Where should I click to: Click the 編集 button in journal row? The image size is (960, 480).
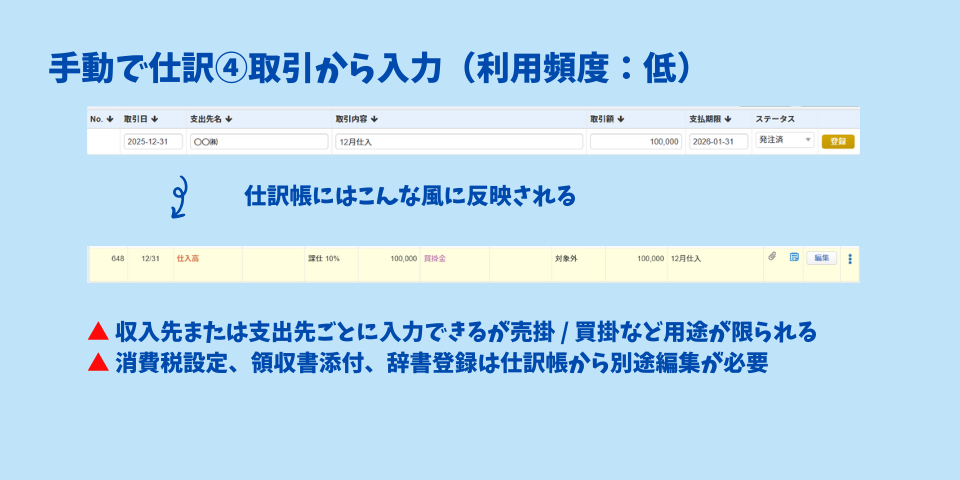[821, 258]
